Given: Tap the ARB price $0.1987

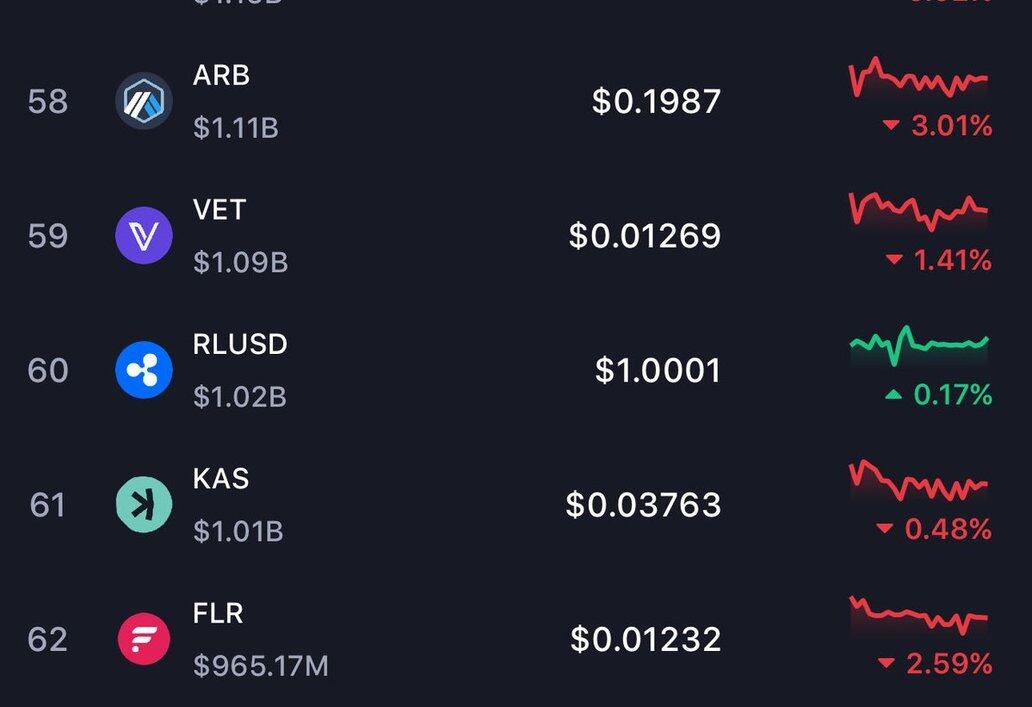Looking at the screenshot, I should [656, 101].
